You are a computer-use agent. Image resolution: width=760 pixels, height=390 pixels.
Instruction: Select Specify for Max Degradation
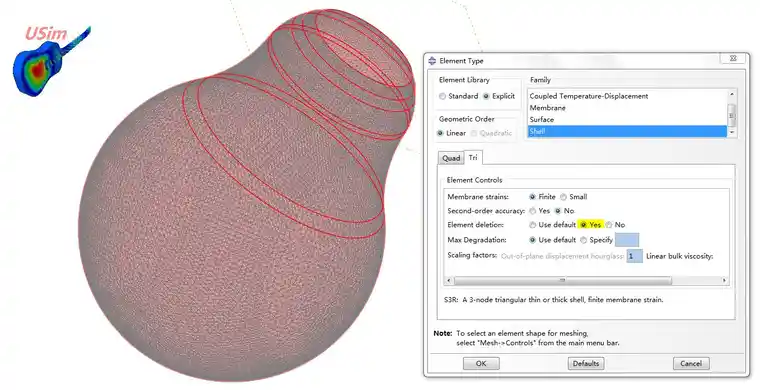click(x=584, y=240)
